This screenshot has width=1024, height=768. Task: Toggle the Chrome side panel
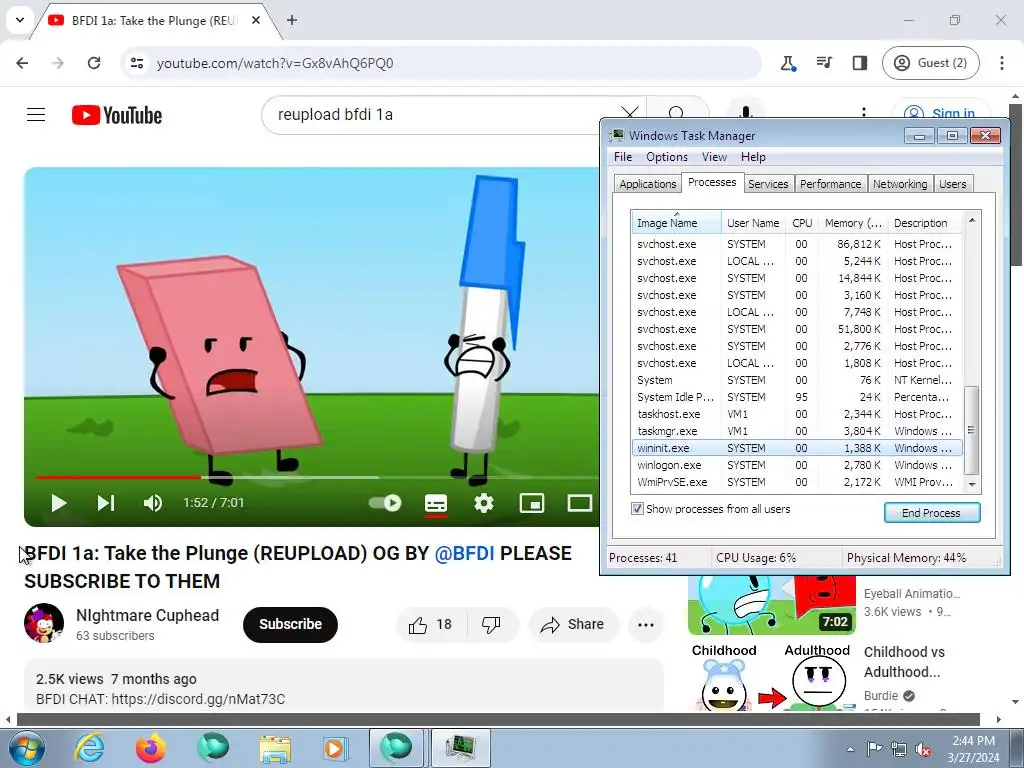[x=859, y=63]
